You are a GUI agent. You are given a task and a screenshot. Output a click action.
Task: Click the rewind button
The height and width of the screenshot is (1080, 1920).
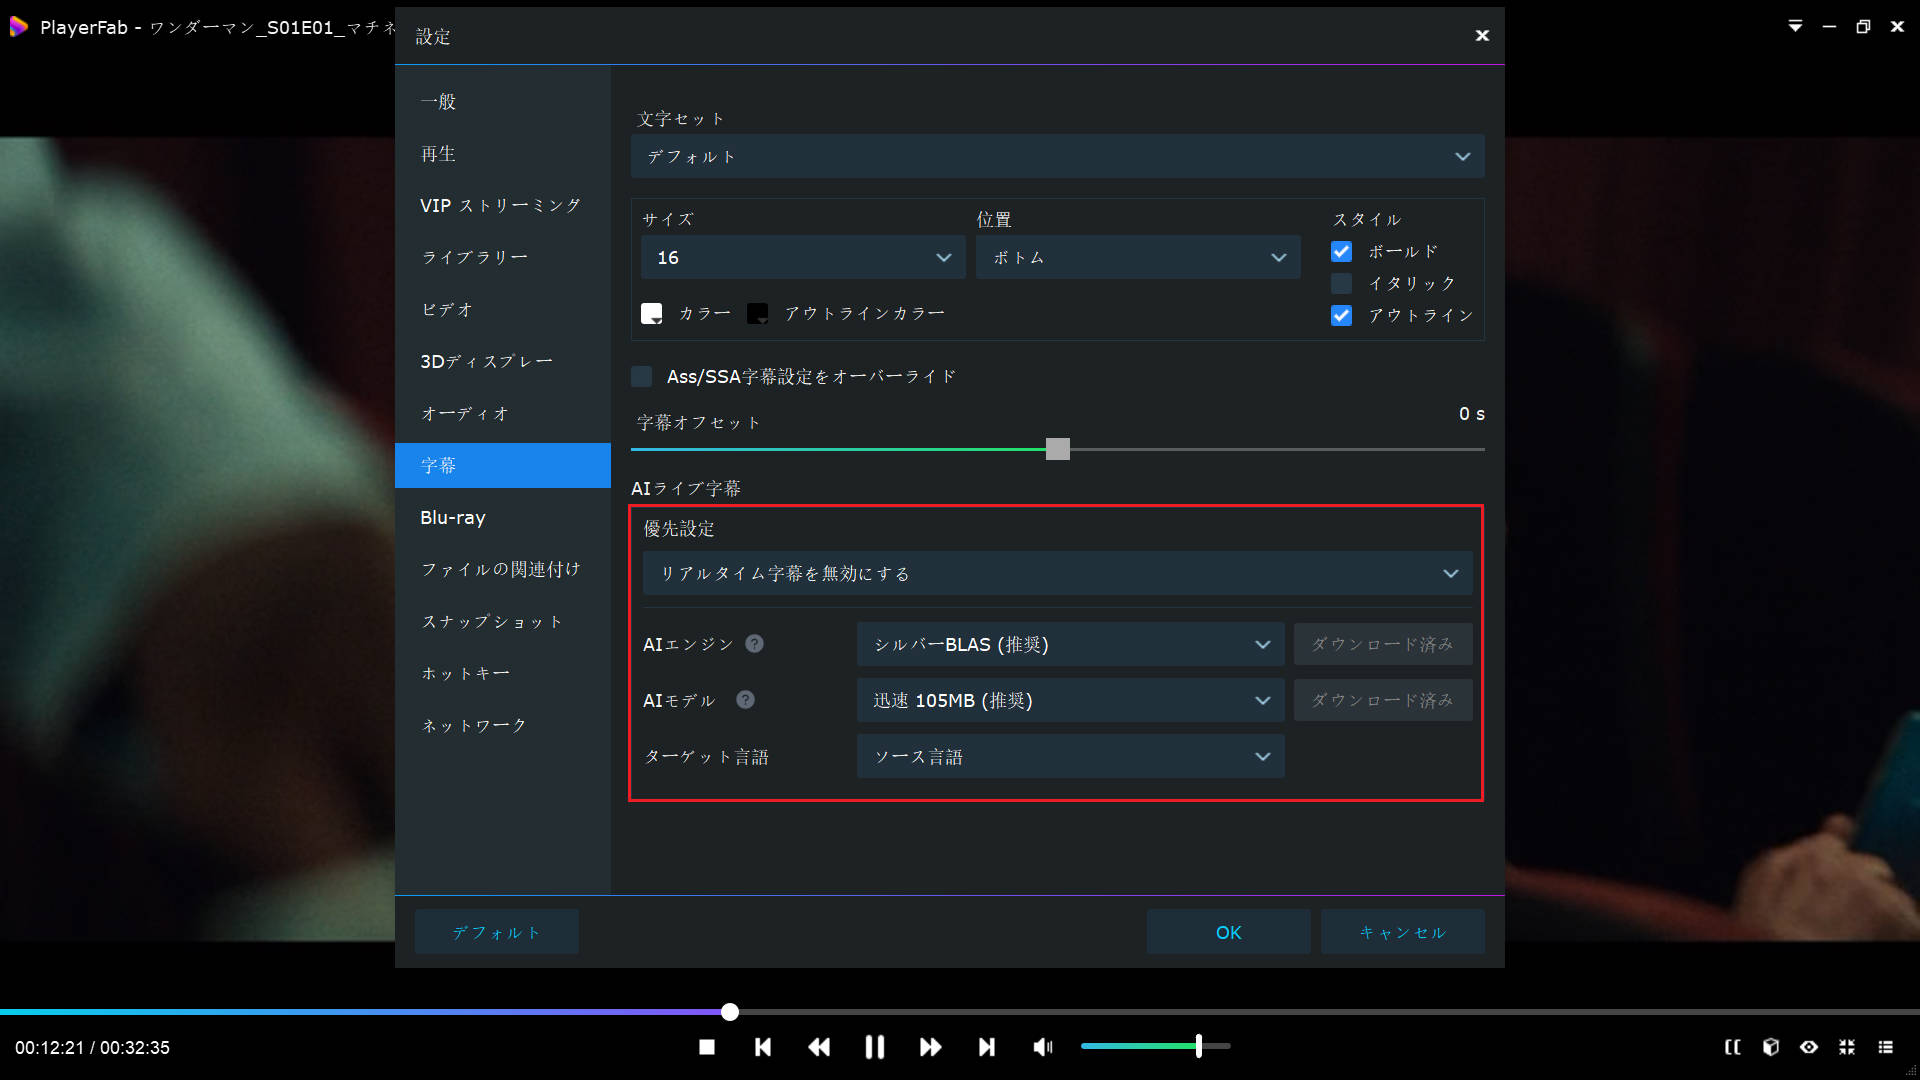coord(819,1047)
